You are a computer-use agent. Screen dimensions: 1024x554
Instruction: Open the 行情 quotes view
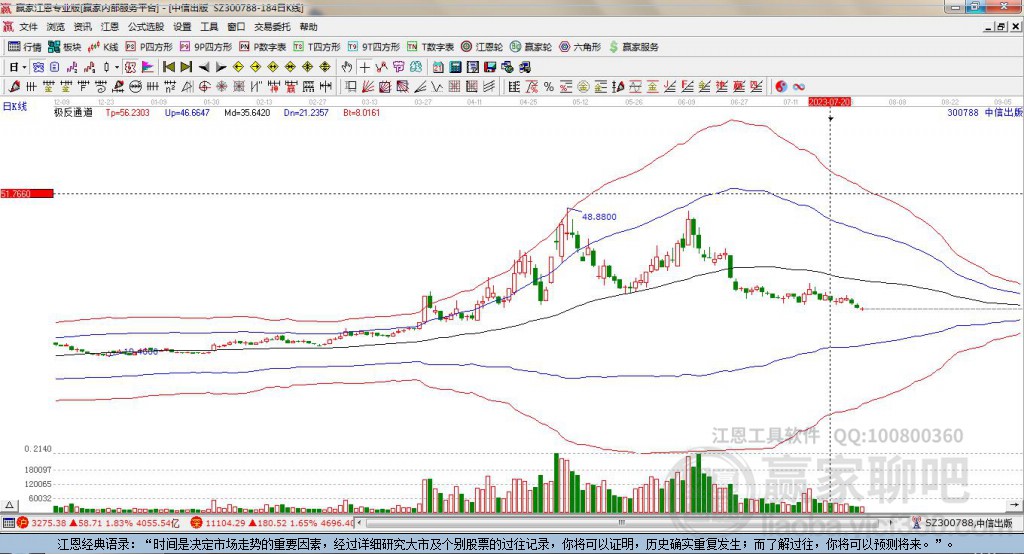[24, 46]
